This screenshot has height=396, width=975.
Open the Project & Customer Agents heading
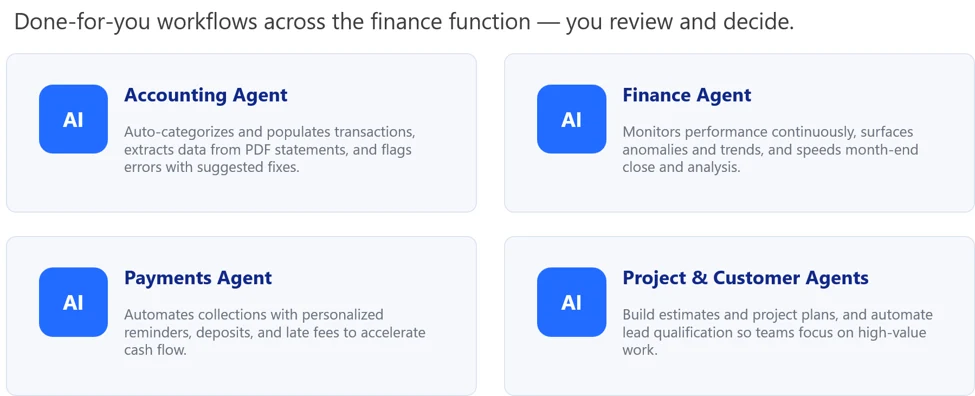tap(745, 278)
